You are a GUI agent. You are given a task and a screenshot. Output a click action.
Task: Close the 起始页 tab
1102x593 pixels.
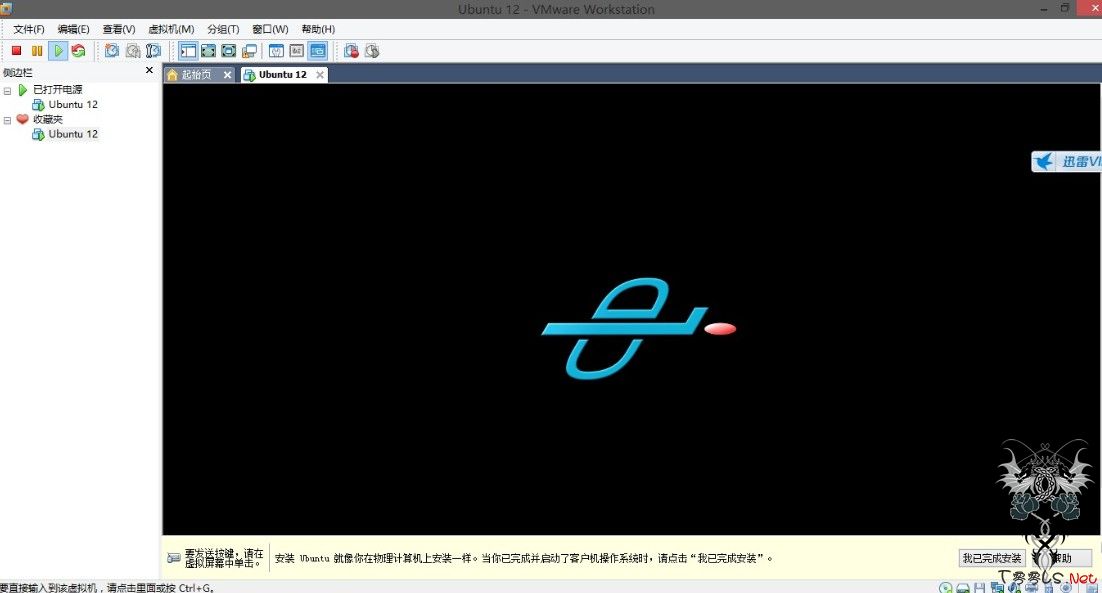click(x=228, y=74)
